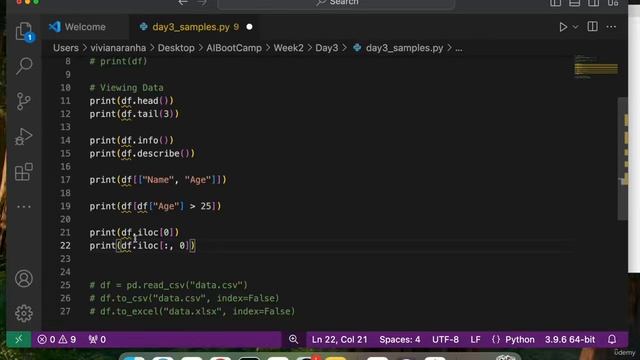Click the pd.read_csv comment line
The width and height of the screenshot is (640, 360).
coord(169,285)
